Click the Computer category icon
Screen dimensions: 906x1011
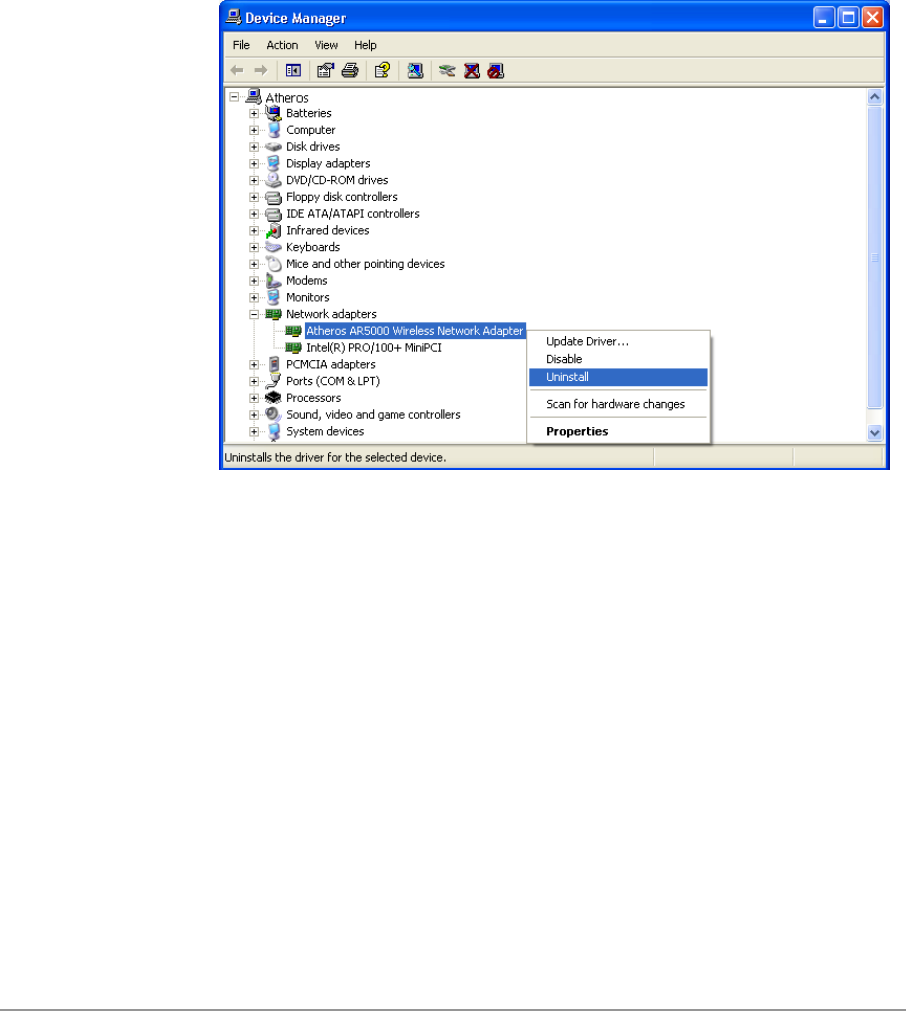tap(273, 130)
